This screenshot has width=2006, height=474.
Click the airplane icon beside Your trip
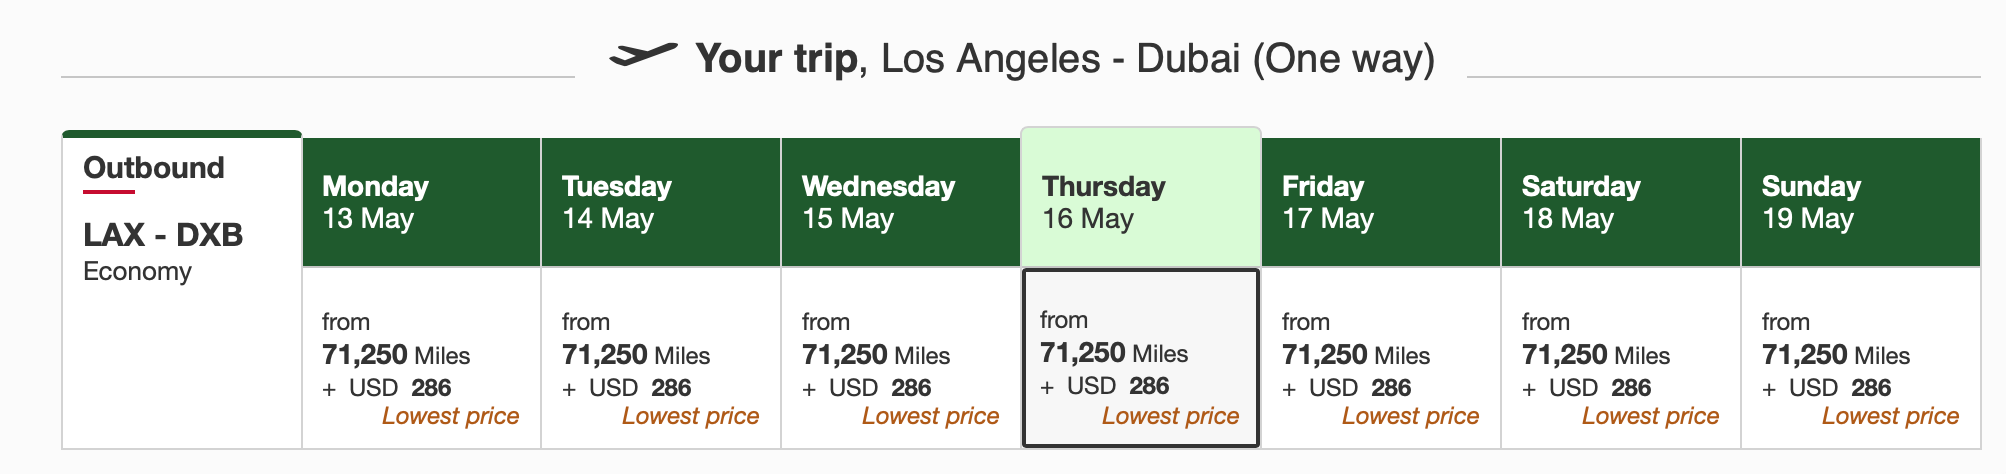click(x=643, y=56)
